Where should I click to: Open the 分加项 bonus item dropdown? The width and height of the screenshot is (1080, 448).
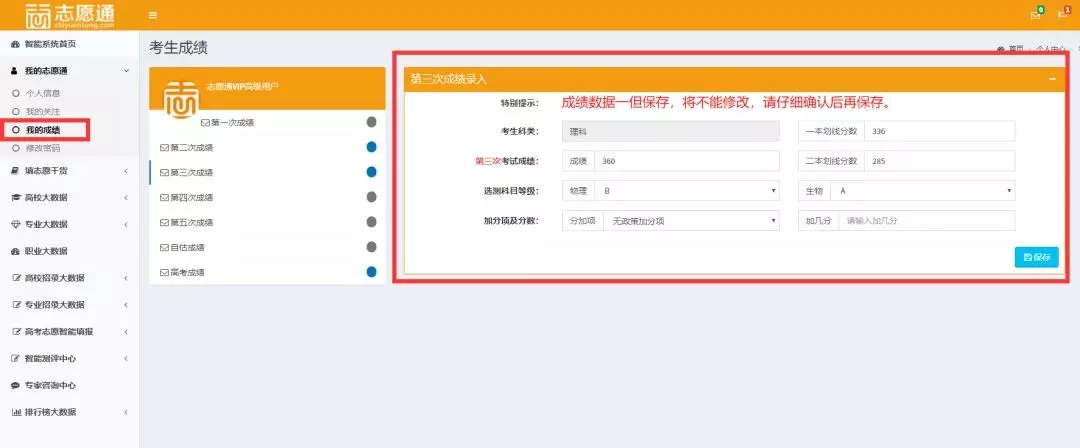click(690, 221)
